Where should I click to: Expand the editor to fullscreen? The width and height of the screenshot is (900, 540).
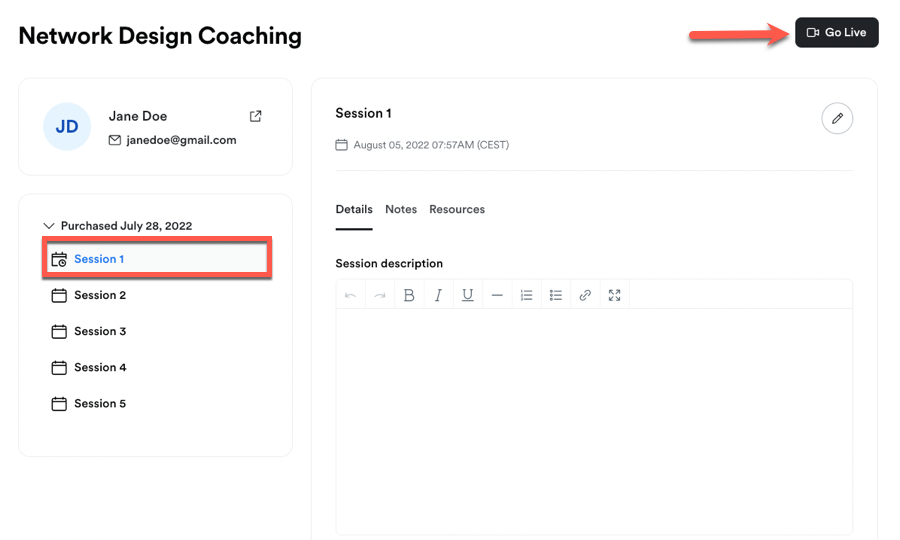click(614, 295)
